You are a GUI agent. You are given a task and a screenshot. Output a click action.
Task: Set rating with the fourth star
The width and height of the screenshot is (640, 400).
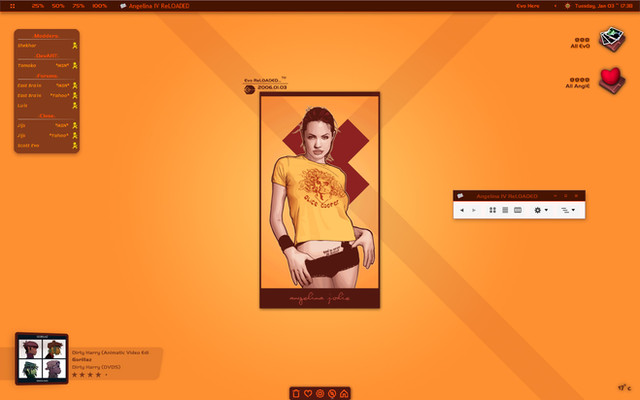coord(98,375)
